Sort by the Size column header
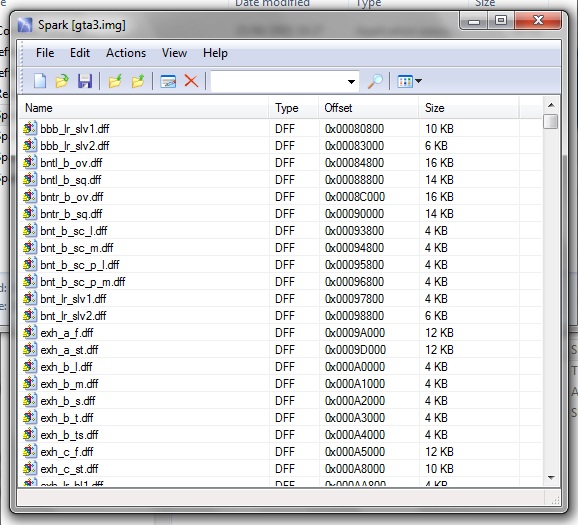The image size is (578, 525). 469,108
